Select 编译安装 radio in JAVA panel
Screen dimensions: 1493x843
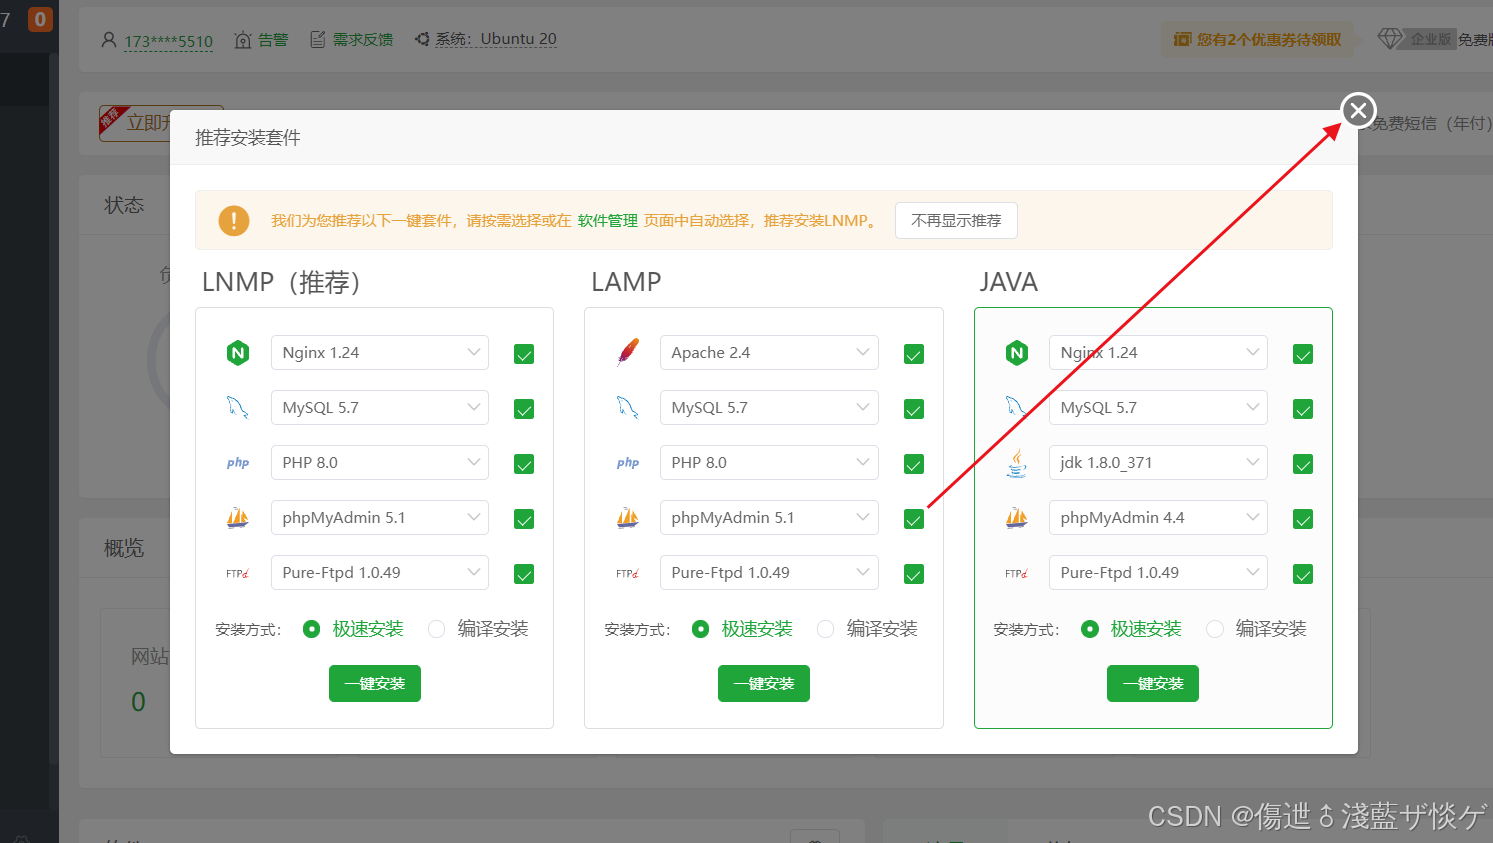click(x=1215, y=629)
